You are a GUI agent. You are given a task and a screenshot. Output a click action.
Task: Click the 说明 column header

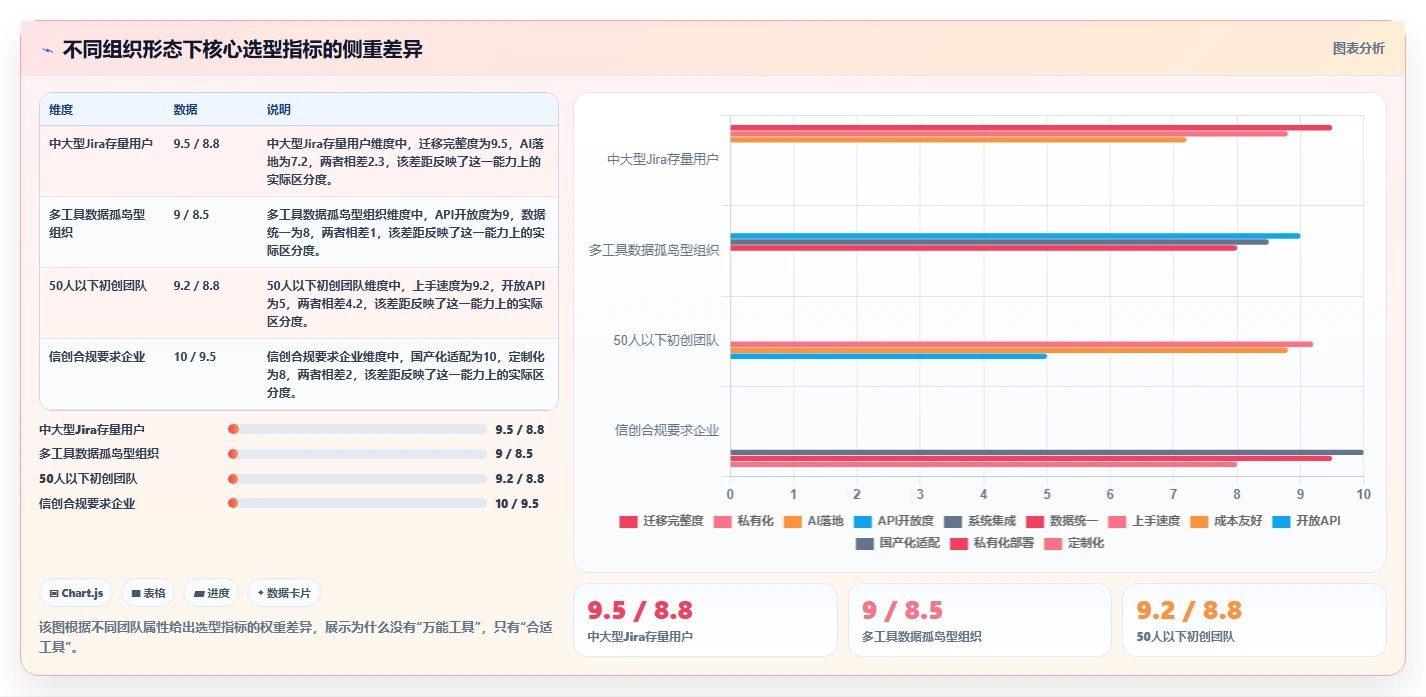pyautogui.click(x=279, y=109)
